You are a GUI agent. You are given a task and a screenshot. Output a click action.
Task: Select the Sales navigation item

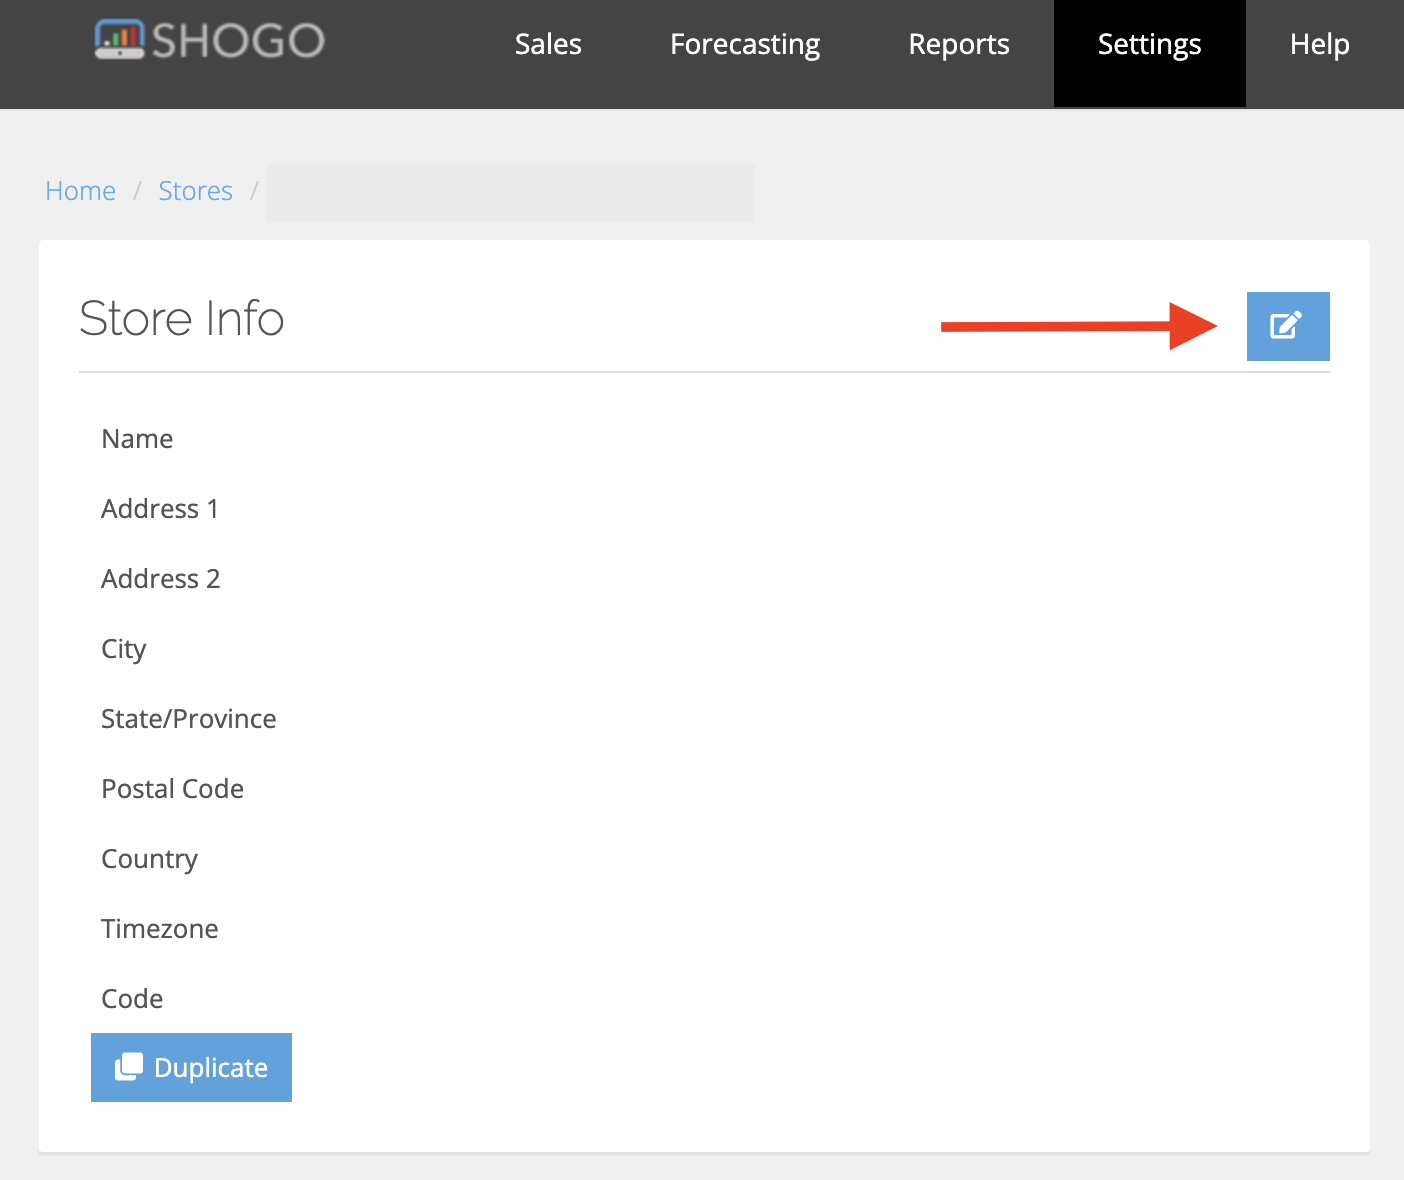(547, 44)
